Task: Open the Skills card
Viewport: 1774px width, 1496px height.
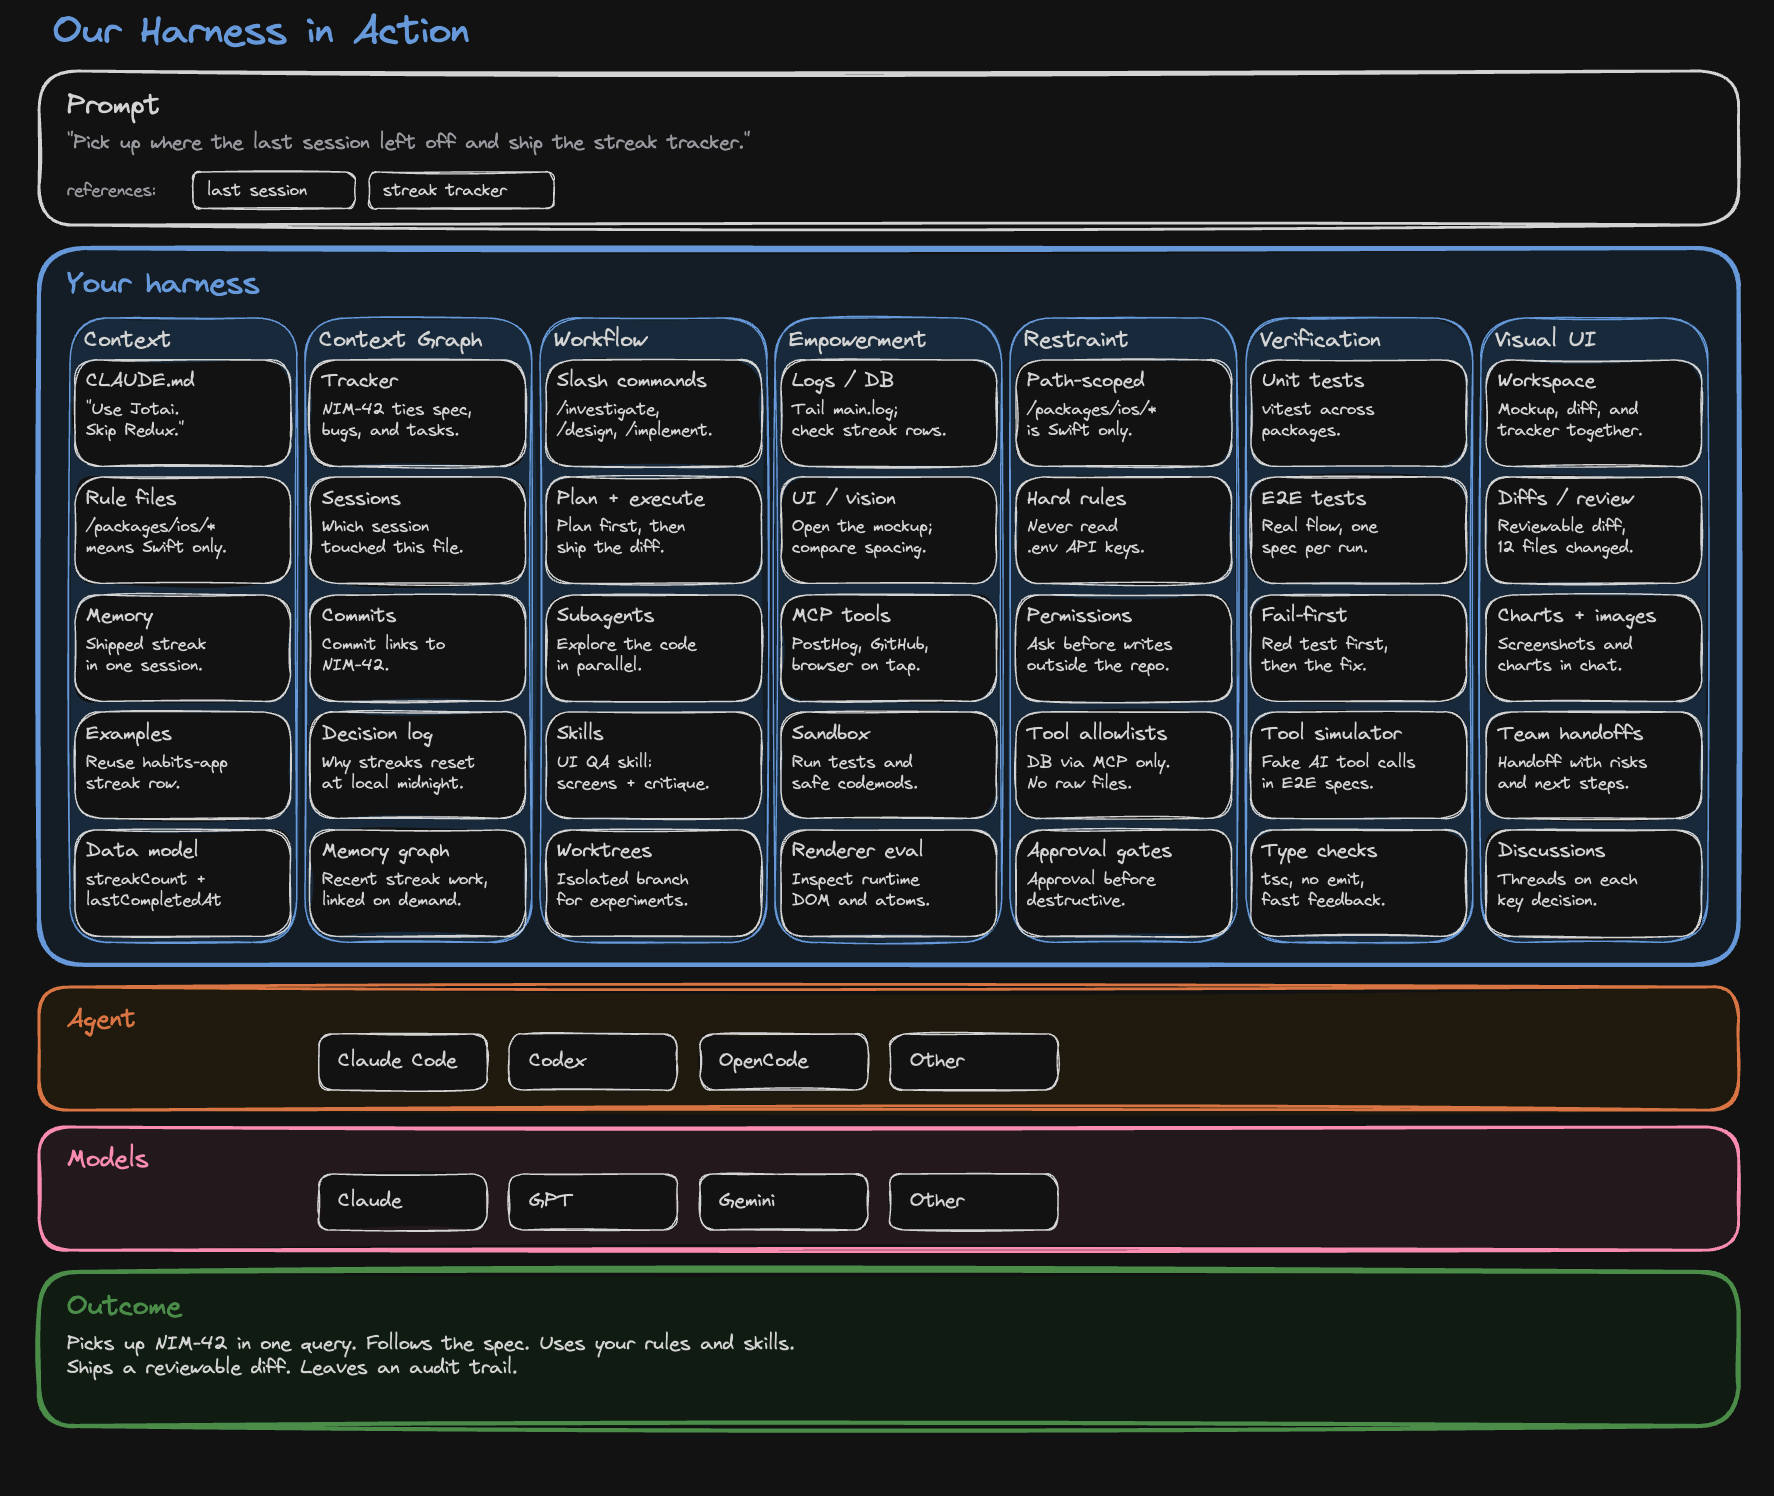Action: point(654,765)
